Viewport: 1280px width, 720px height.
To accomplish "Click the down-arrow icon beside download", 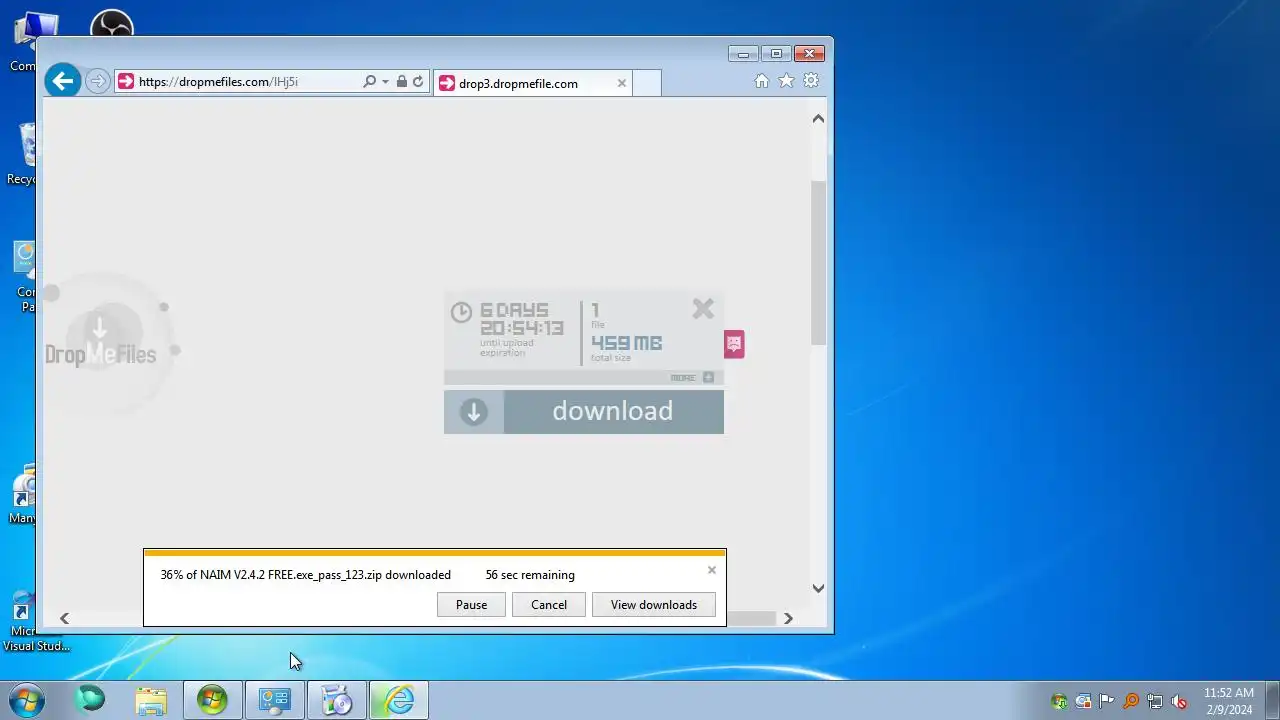I will click(474, 412).
